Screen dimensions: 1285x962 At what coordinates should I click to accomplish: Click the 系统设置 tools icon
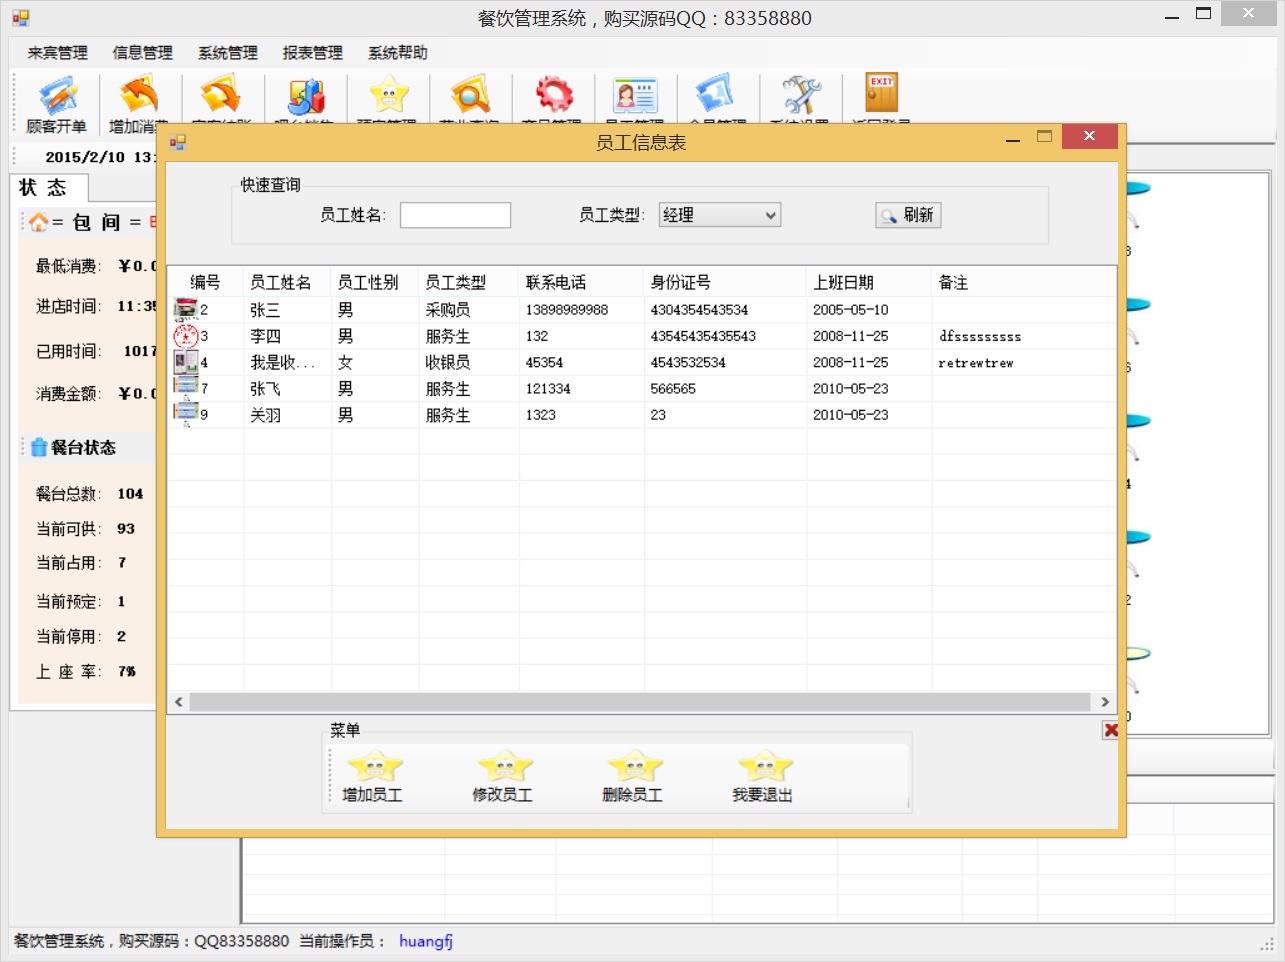(800, 96)
